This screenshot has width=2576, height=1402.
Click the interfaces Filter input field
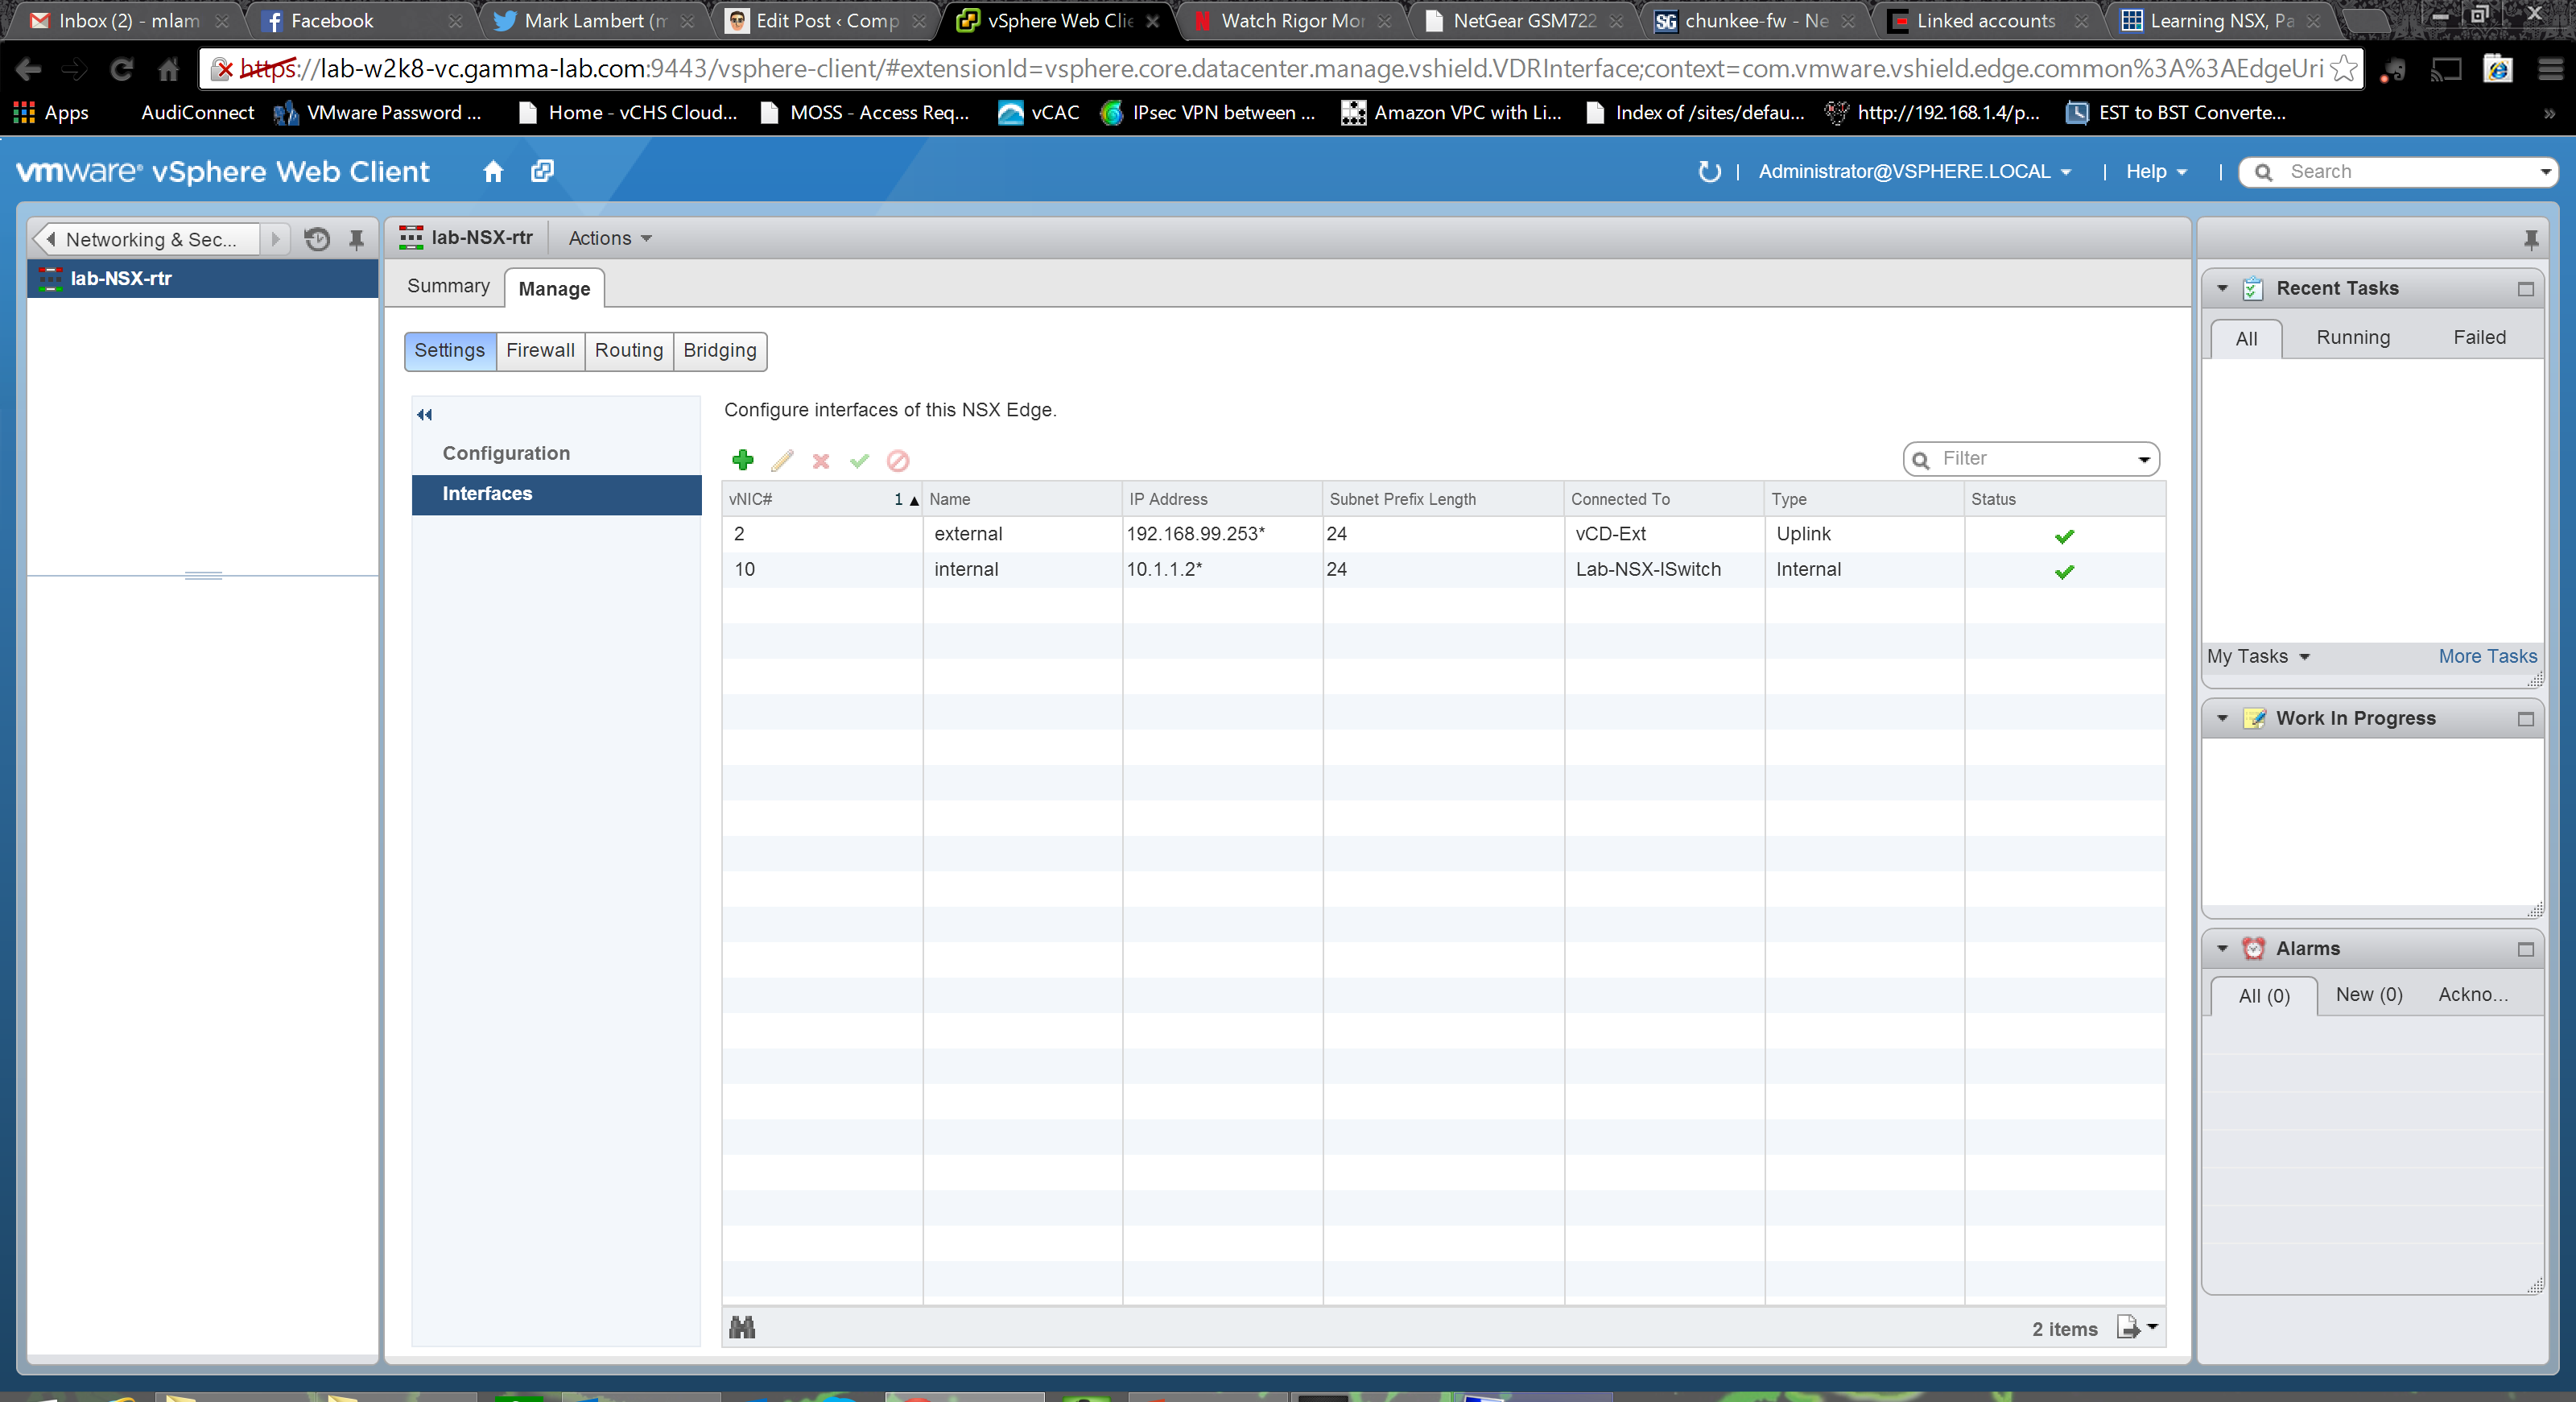pos(2025,459)
